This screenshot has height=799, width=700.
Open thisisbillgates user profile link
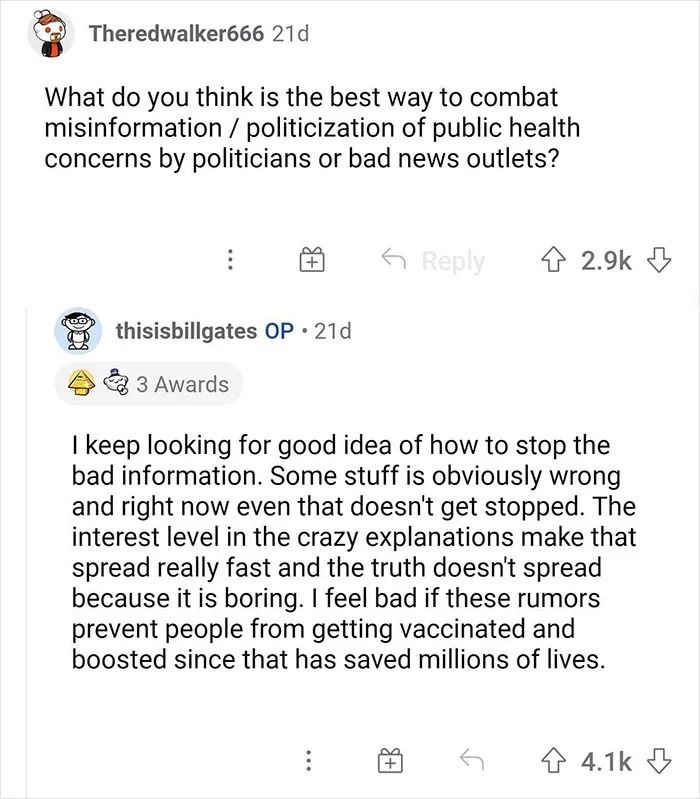[185, 330]
